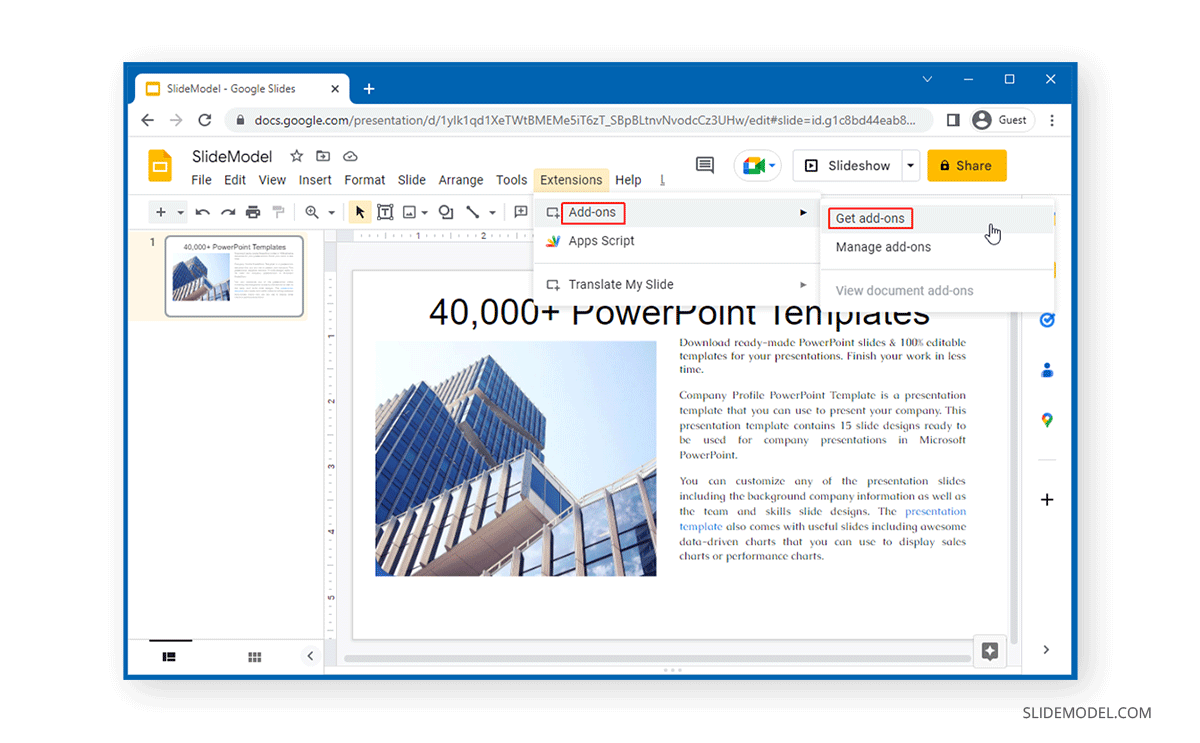The image size is (1200, 743).
Task: Open the Tools menu
Action: (x=511, y=180)
